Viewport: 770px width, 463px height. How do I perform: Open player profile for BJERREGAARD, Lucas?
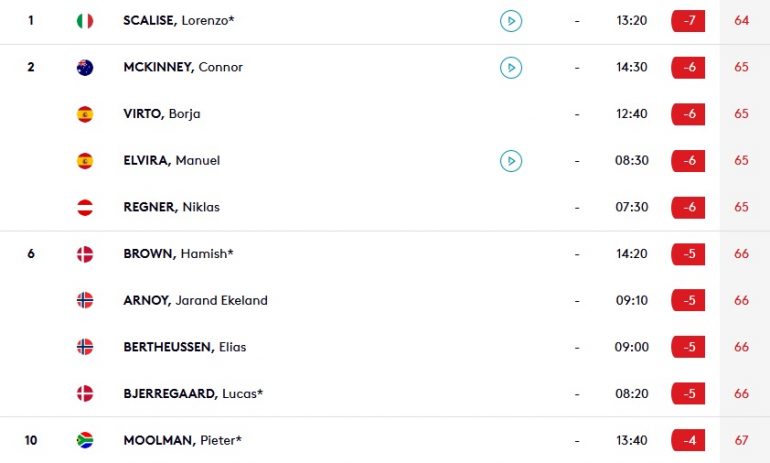[x=193, y=394]
